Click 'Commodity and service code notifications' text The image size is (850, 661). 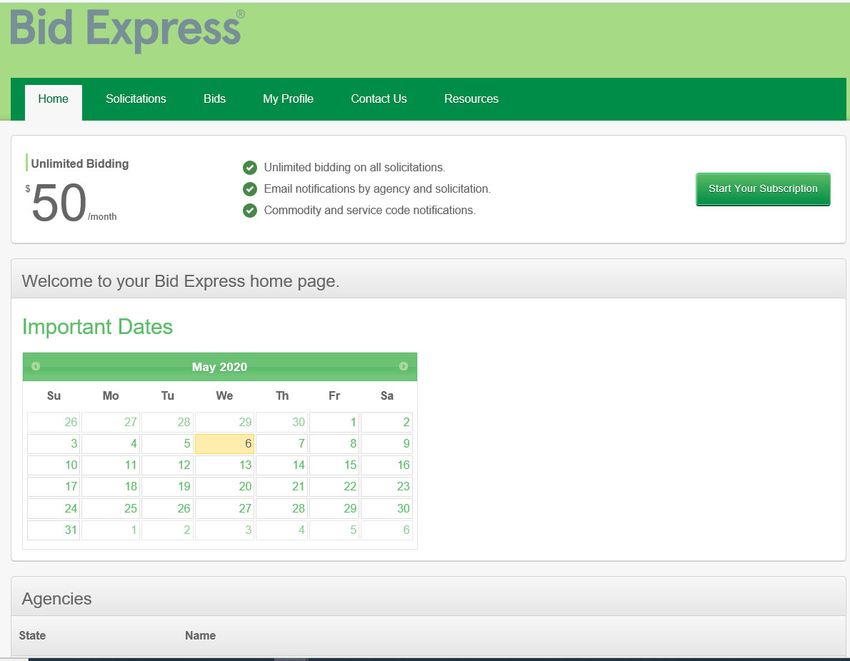click(370, 210)
